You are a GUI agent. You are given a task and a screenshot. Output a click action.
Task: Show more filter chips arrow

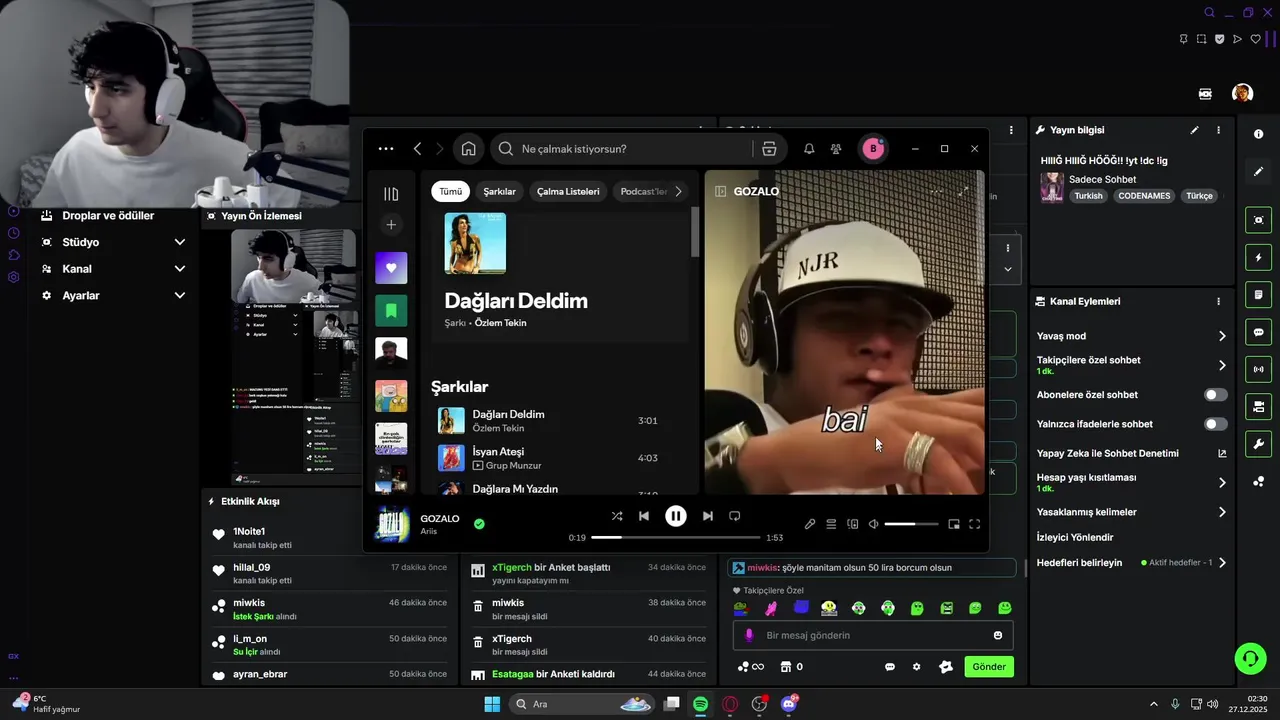pos(678,191)
